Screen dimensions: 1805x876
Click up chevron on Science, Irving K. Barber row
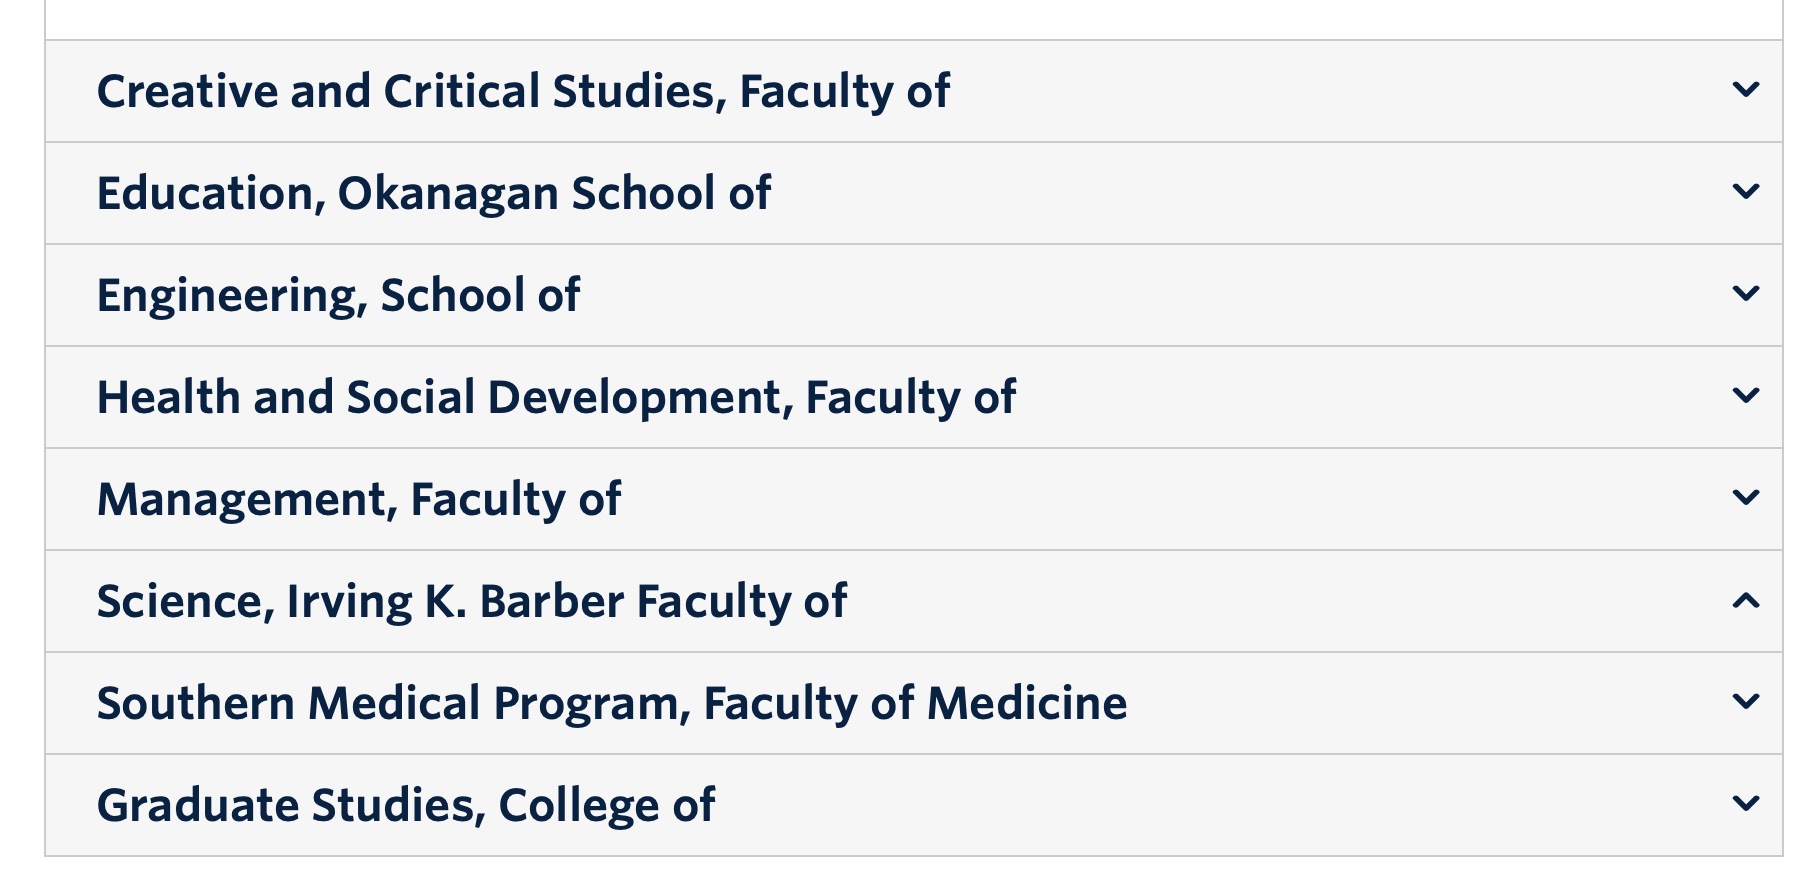[x=1745, y=600]
